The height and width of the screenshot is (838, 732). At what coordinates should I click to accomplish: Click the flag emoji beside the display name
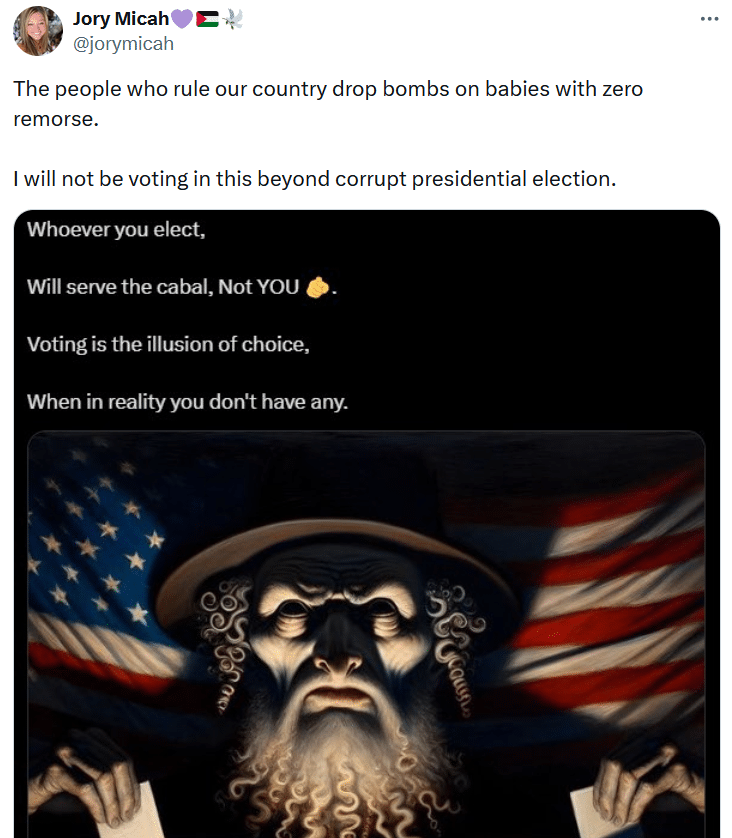tap(207, 20)
